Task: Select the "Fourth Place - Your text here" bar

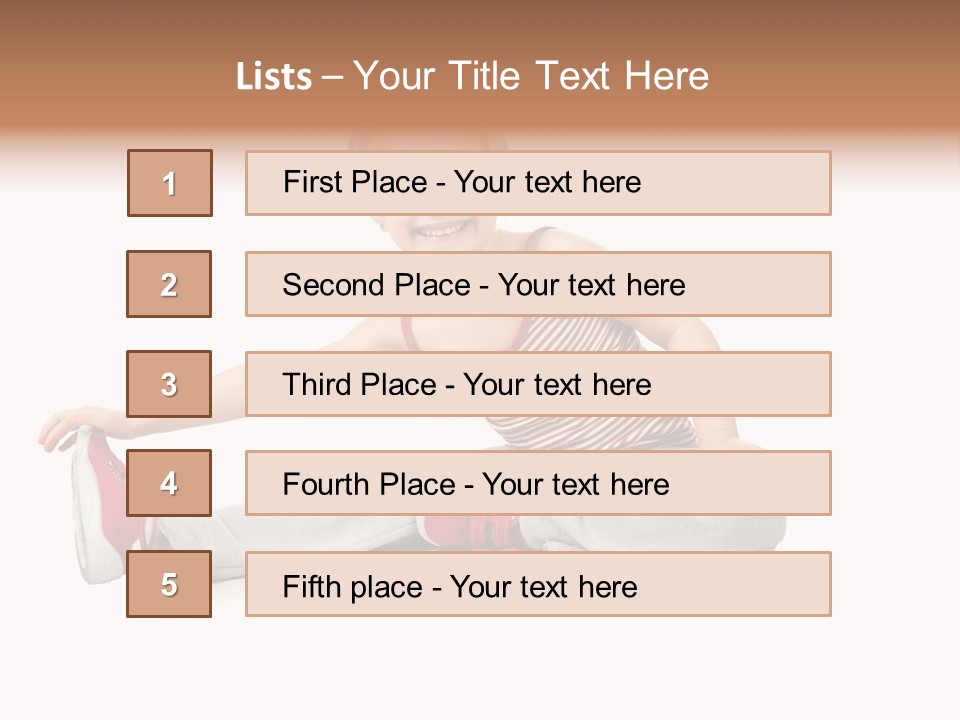Action: [538, 484]
